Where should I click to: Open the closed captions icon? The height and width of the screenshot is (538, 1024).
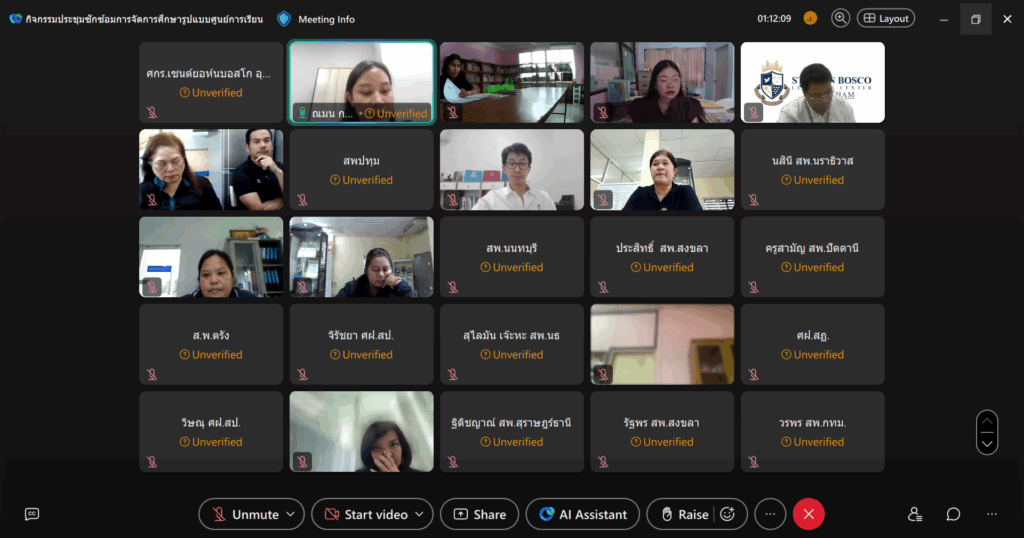32,514
